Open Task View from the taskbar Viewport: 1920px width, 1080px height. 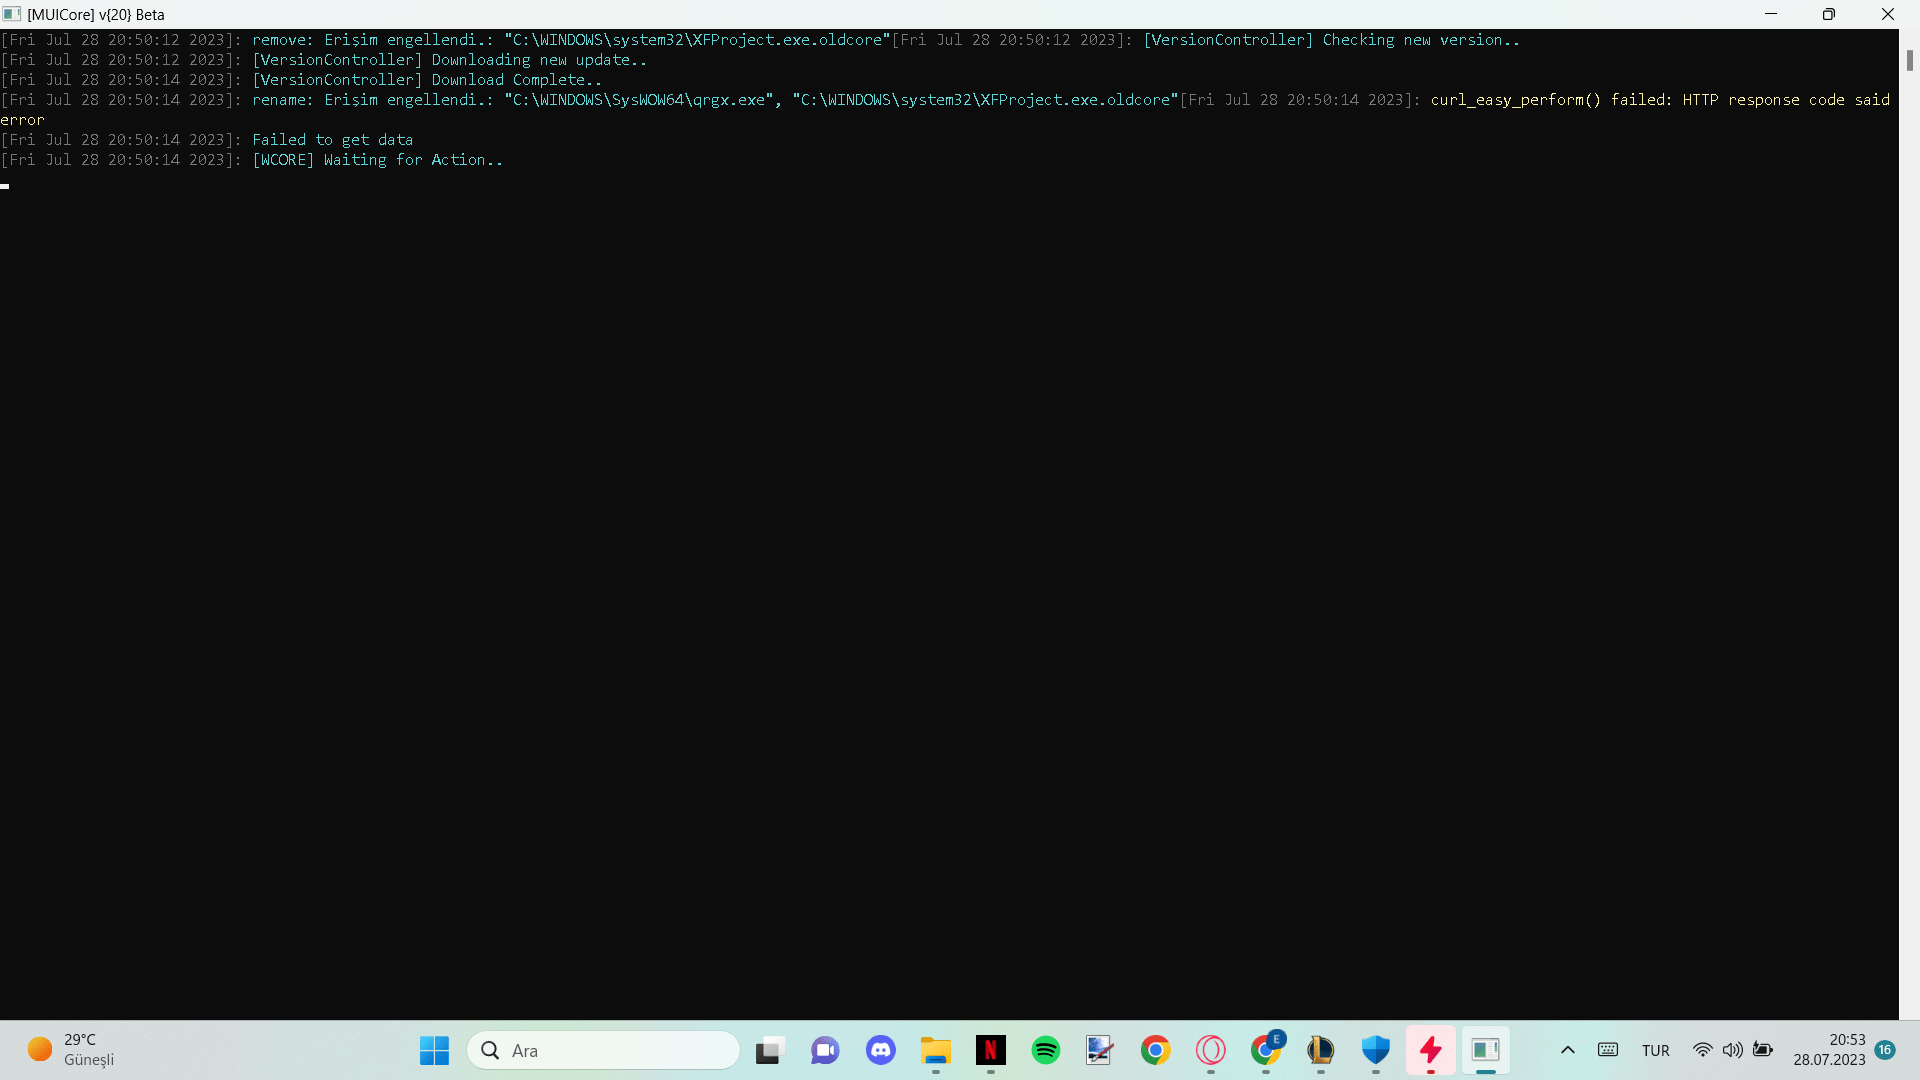(768, 1050)
